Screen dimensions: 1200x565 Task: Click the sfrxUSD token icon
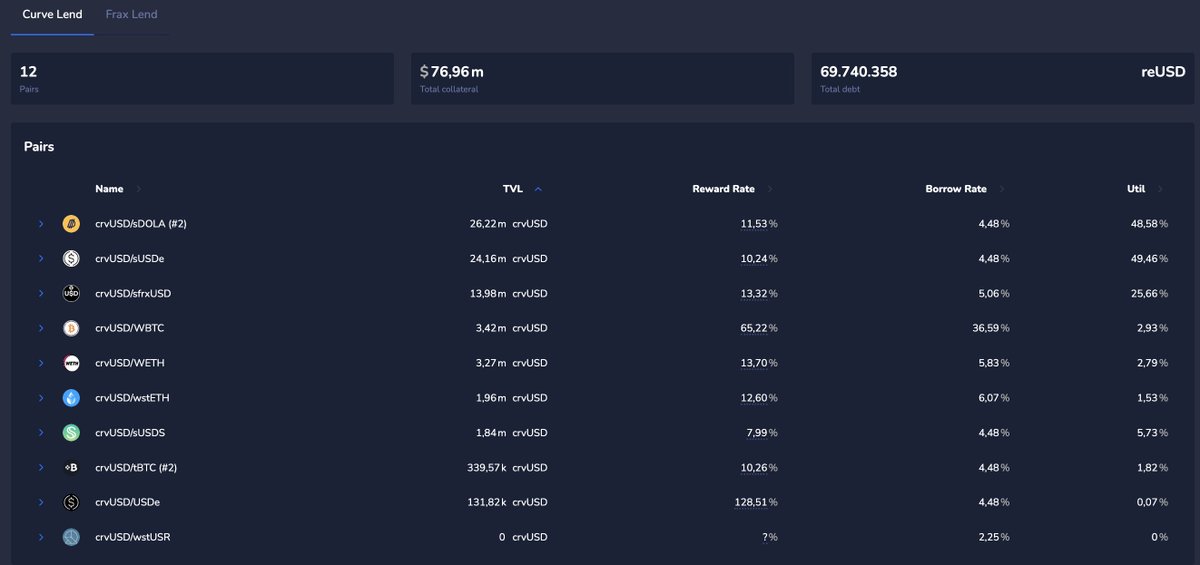pos(71,293)
